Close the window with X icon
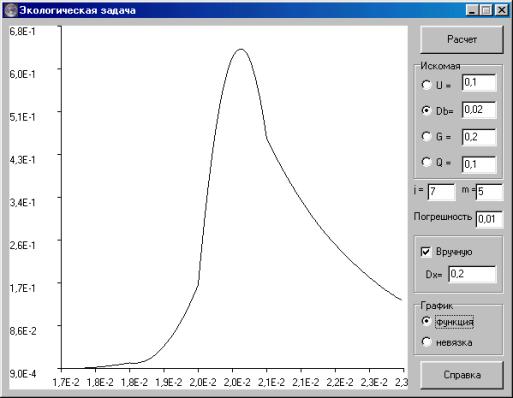This screenshot has height=398, width=513. coord(501,10)
